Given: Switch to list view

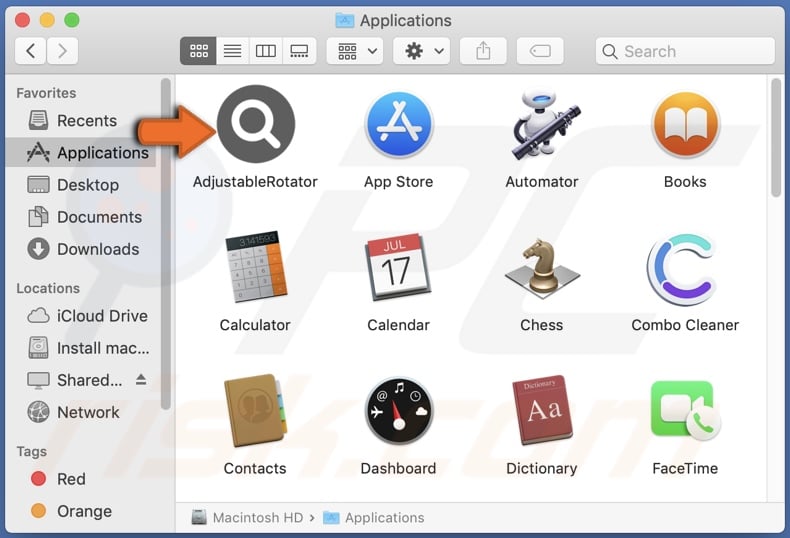Looking at the screenshot, I should (232, 51).
